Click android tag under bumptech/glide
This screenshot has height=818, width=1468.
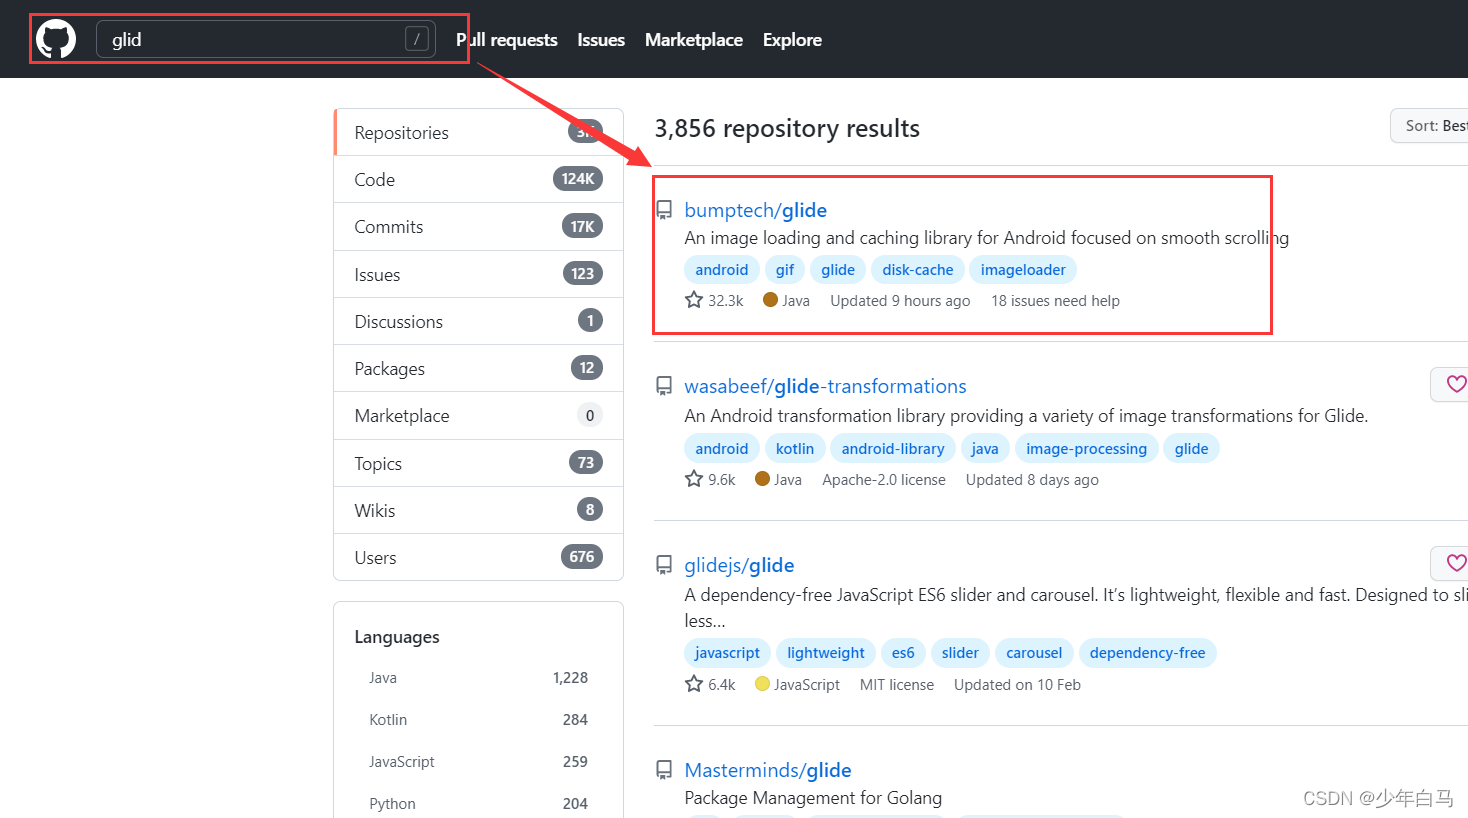(722, 270)
